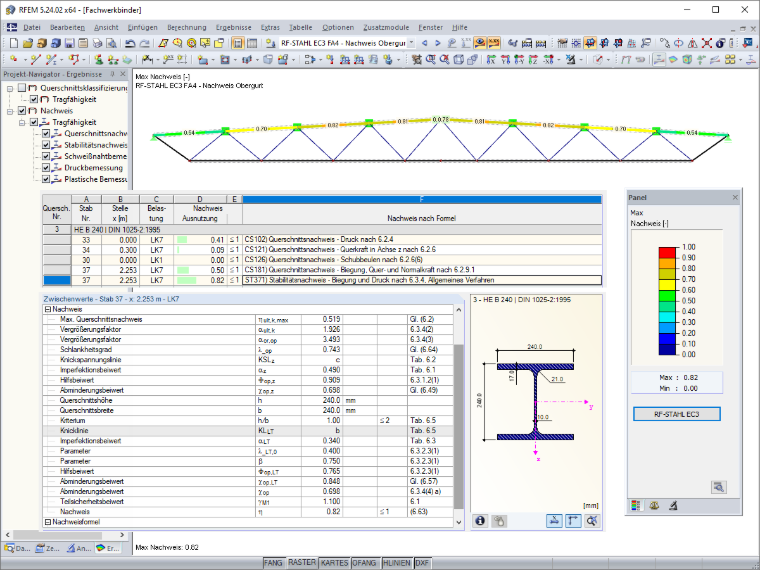The width and height of the screenshot is (760, 570).
Task: Toggle the result values x.xx icon
Action: tap(494, 43)
